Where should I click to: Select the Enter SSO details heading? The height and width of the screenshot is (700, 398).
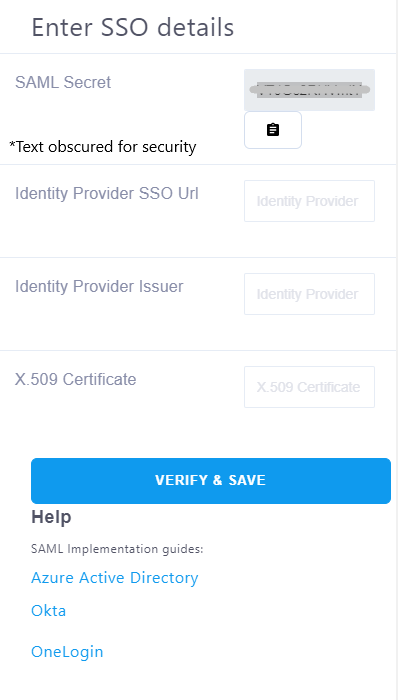[x=133, y=27]
